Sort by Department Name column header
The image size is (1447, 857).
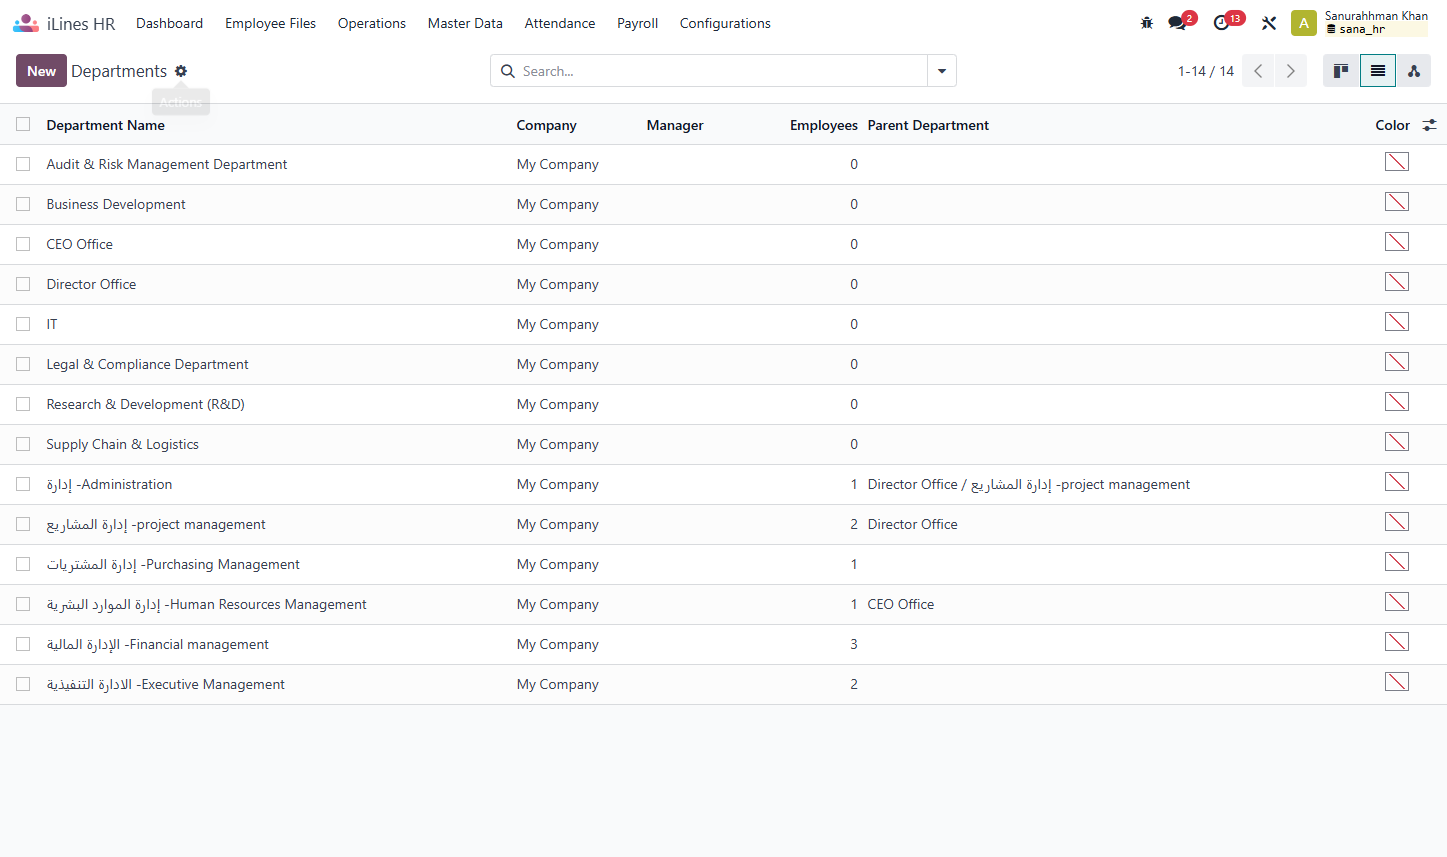tap(105, 125)
